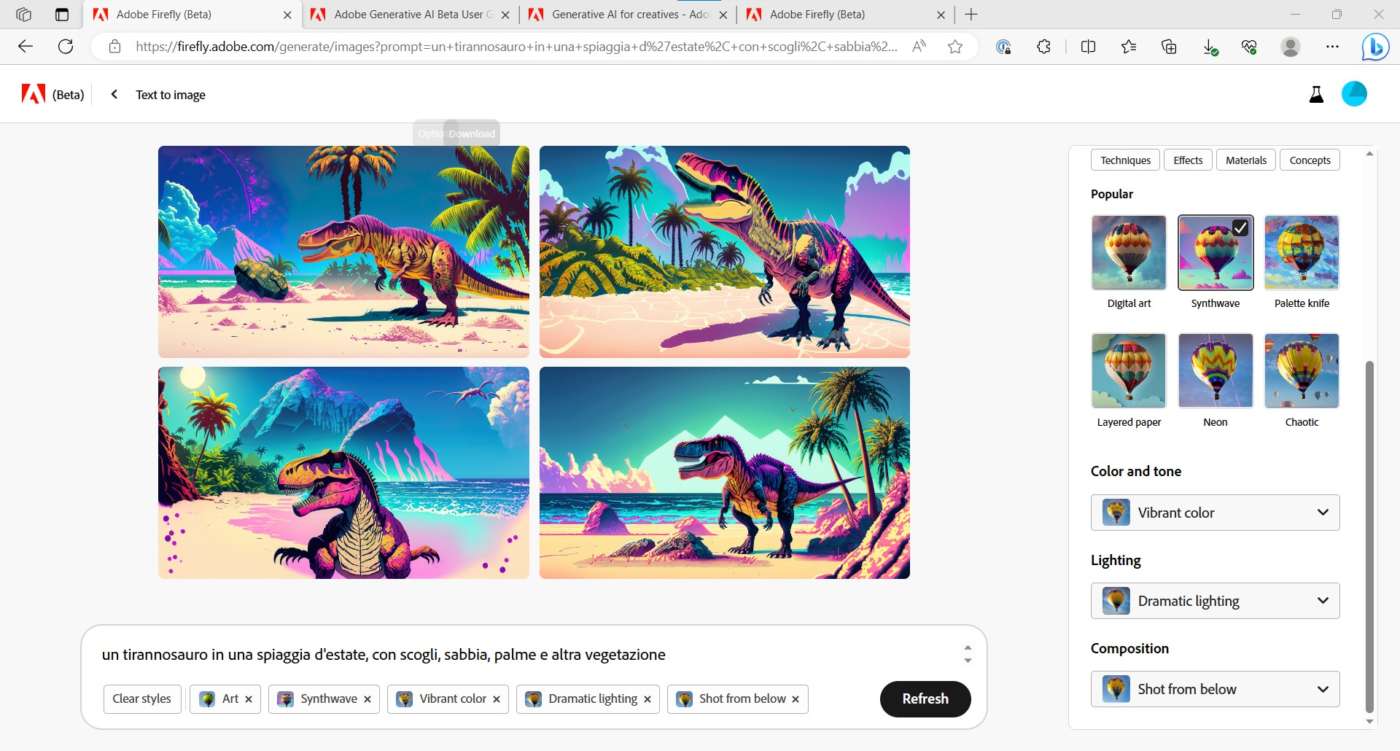The height and width of the screenshot is (751, 1400).
Task: Click the Shot from below chip label
Action: click(742, 699)
